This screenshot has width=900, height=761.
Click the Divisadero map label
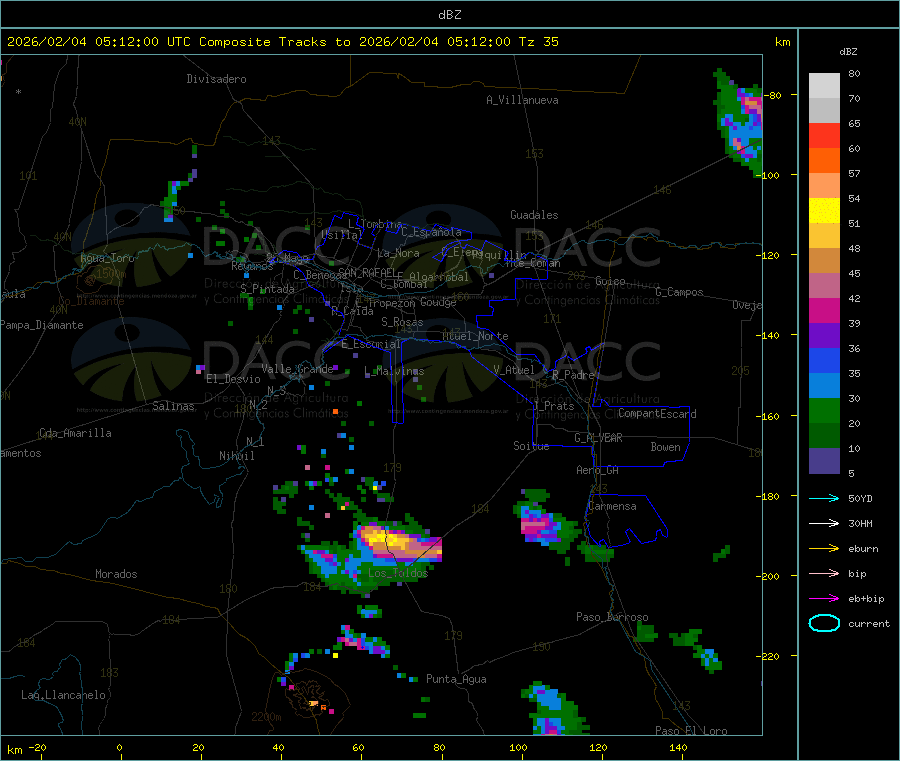point(216,79)
